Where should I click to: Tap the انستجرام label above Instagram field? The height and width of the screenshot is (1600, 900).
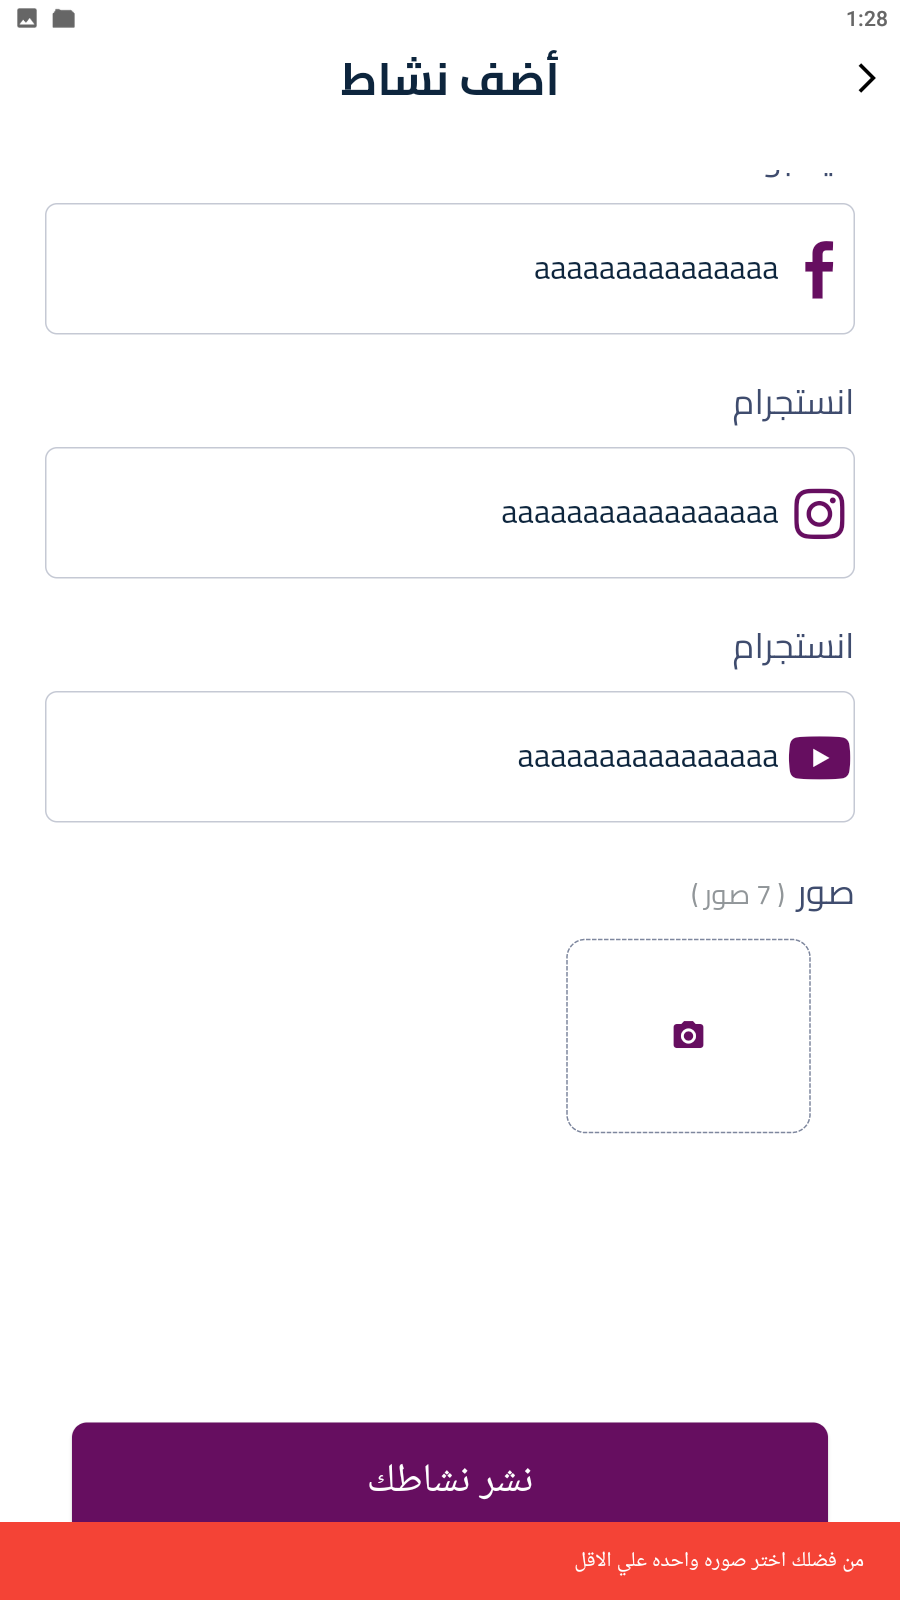(793, 404)
